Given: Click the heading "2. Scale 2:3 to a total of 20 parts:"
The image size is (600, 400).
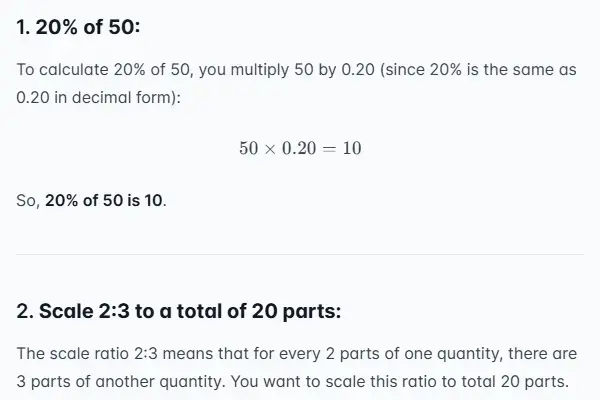Looking at the screenshot, I should click(180, 310).
